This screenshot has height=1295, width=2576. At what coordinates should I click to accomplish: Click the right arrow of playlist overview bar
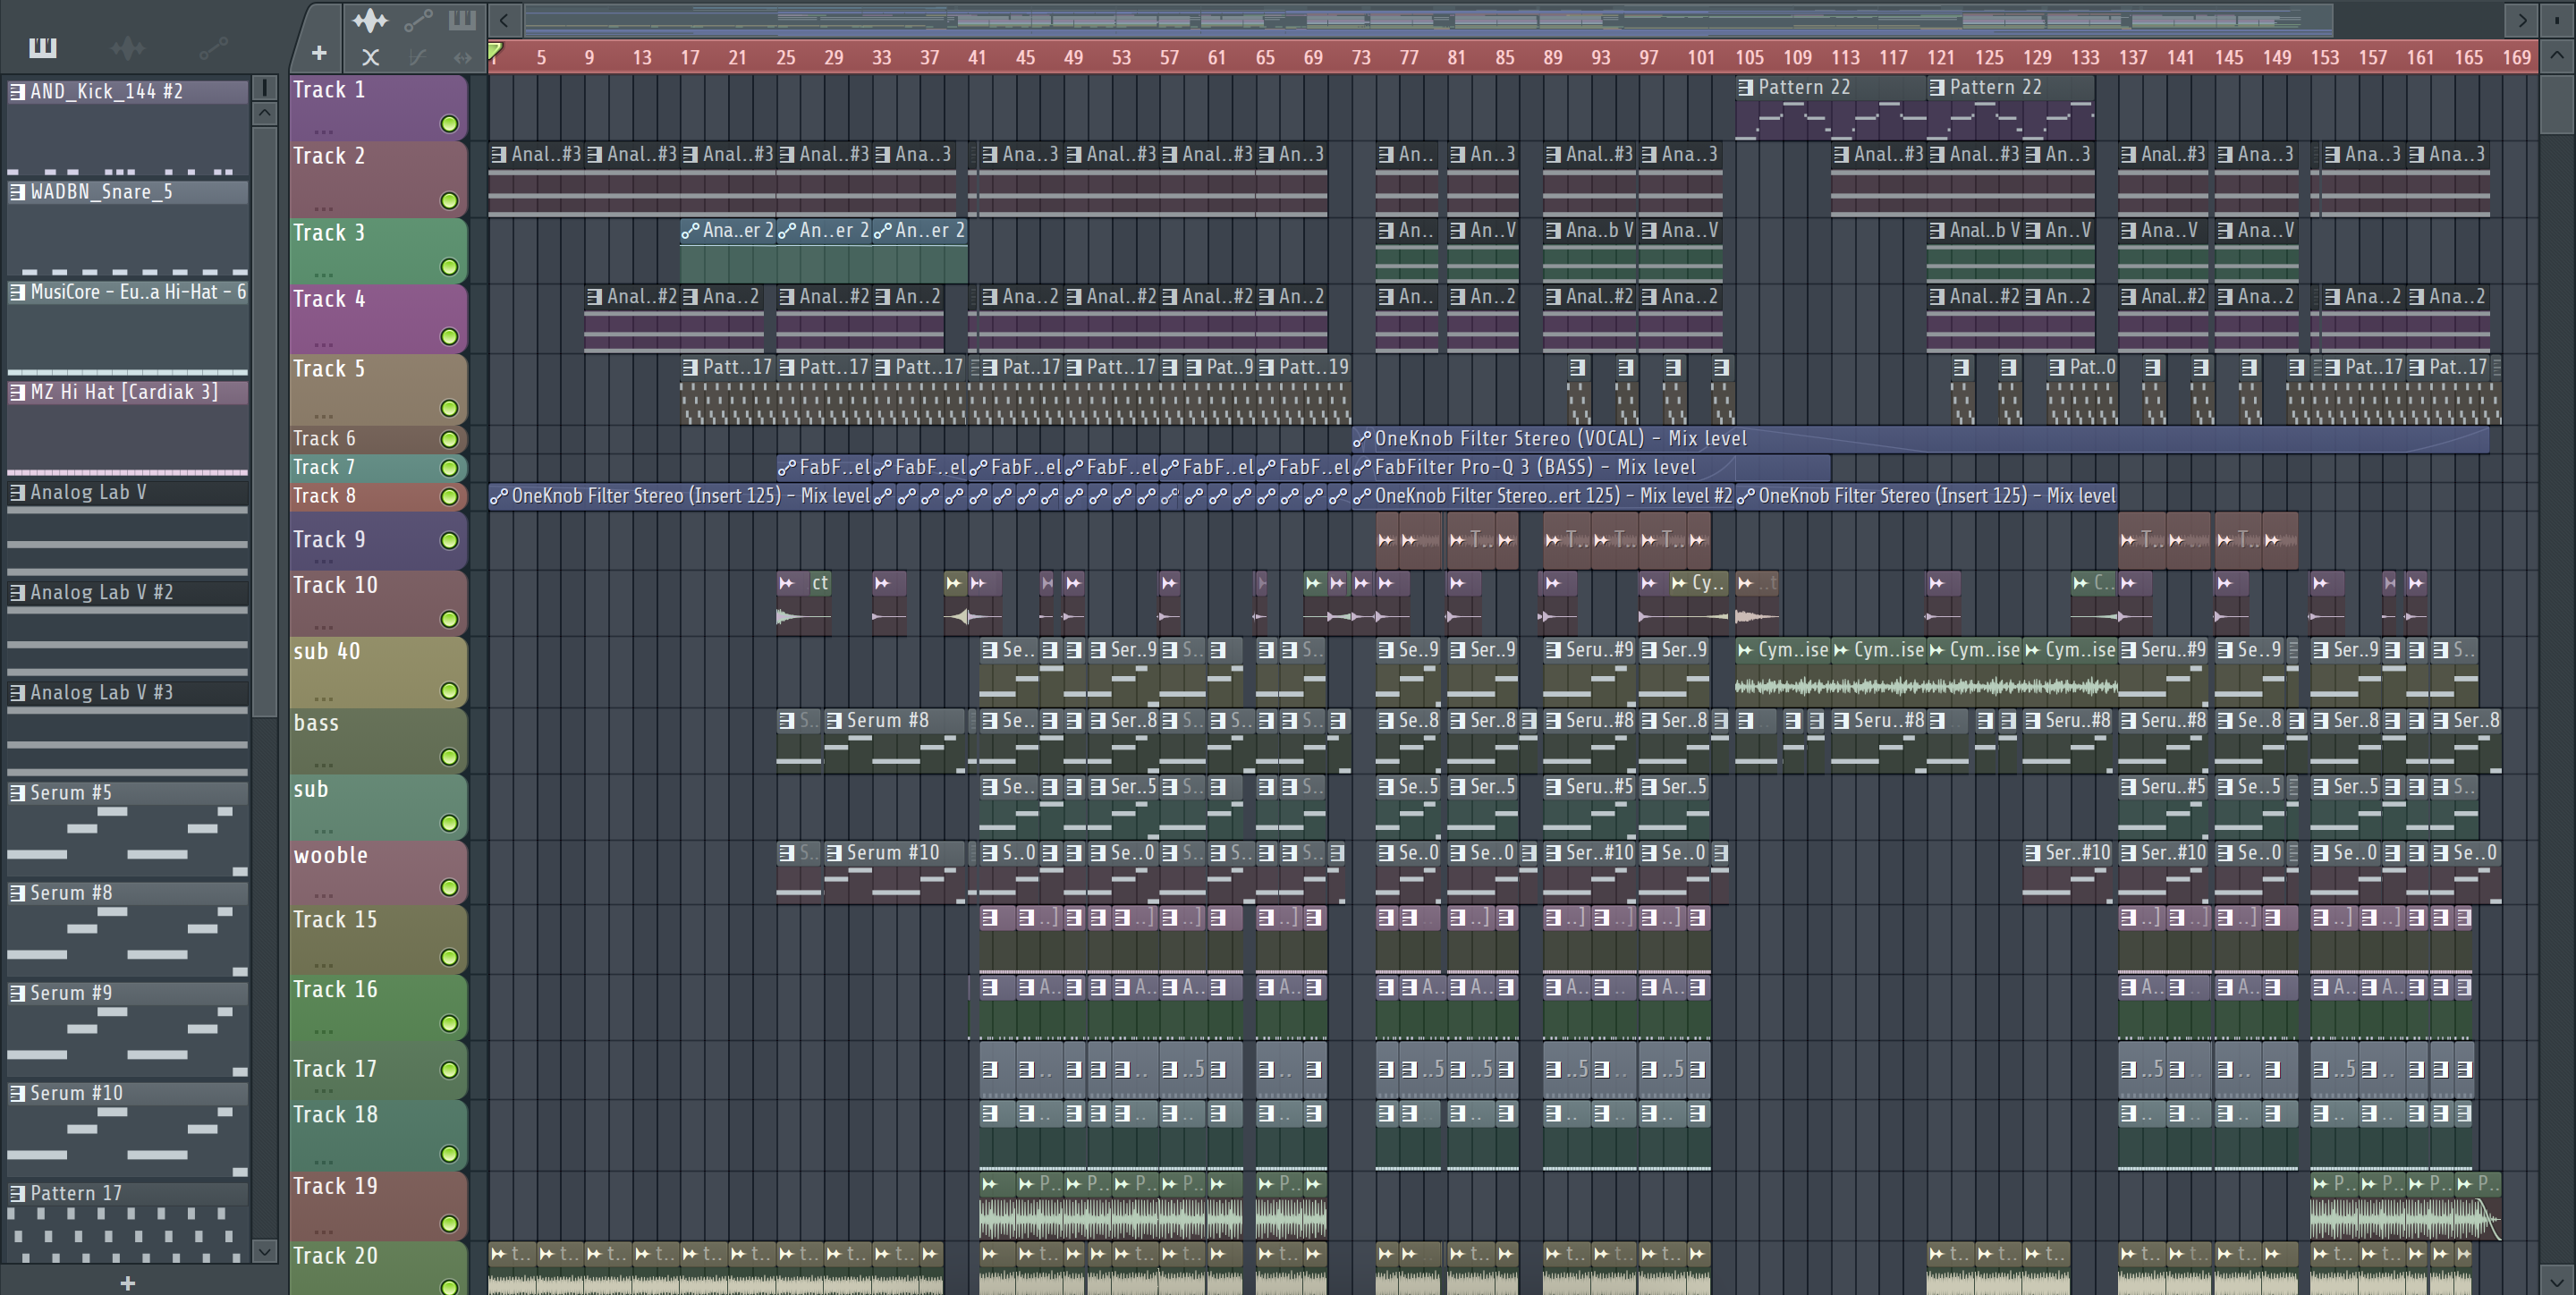click(x=2522, y=19)
